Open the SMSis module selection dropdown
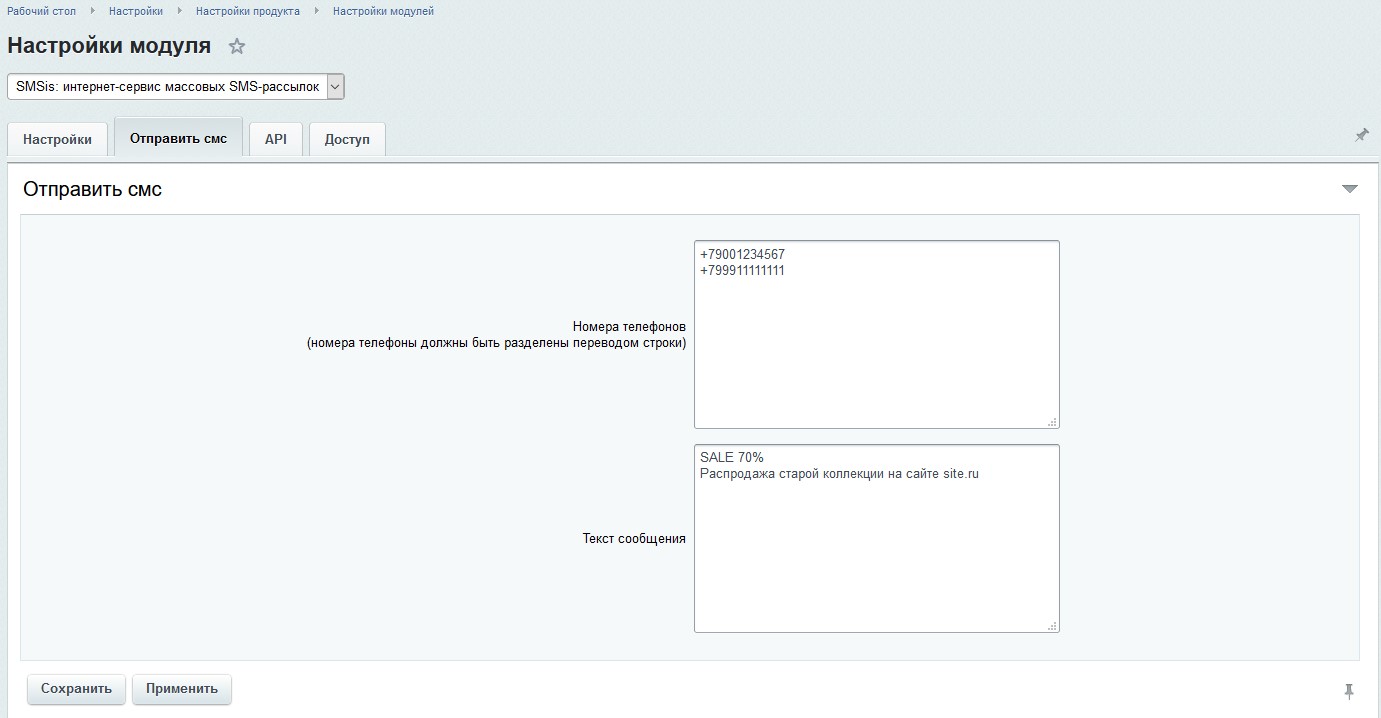Viewport: 1381px width, 718px height. 175,87
